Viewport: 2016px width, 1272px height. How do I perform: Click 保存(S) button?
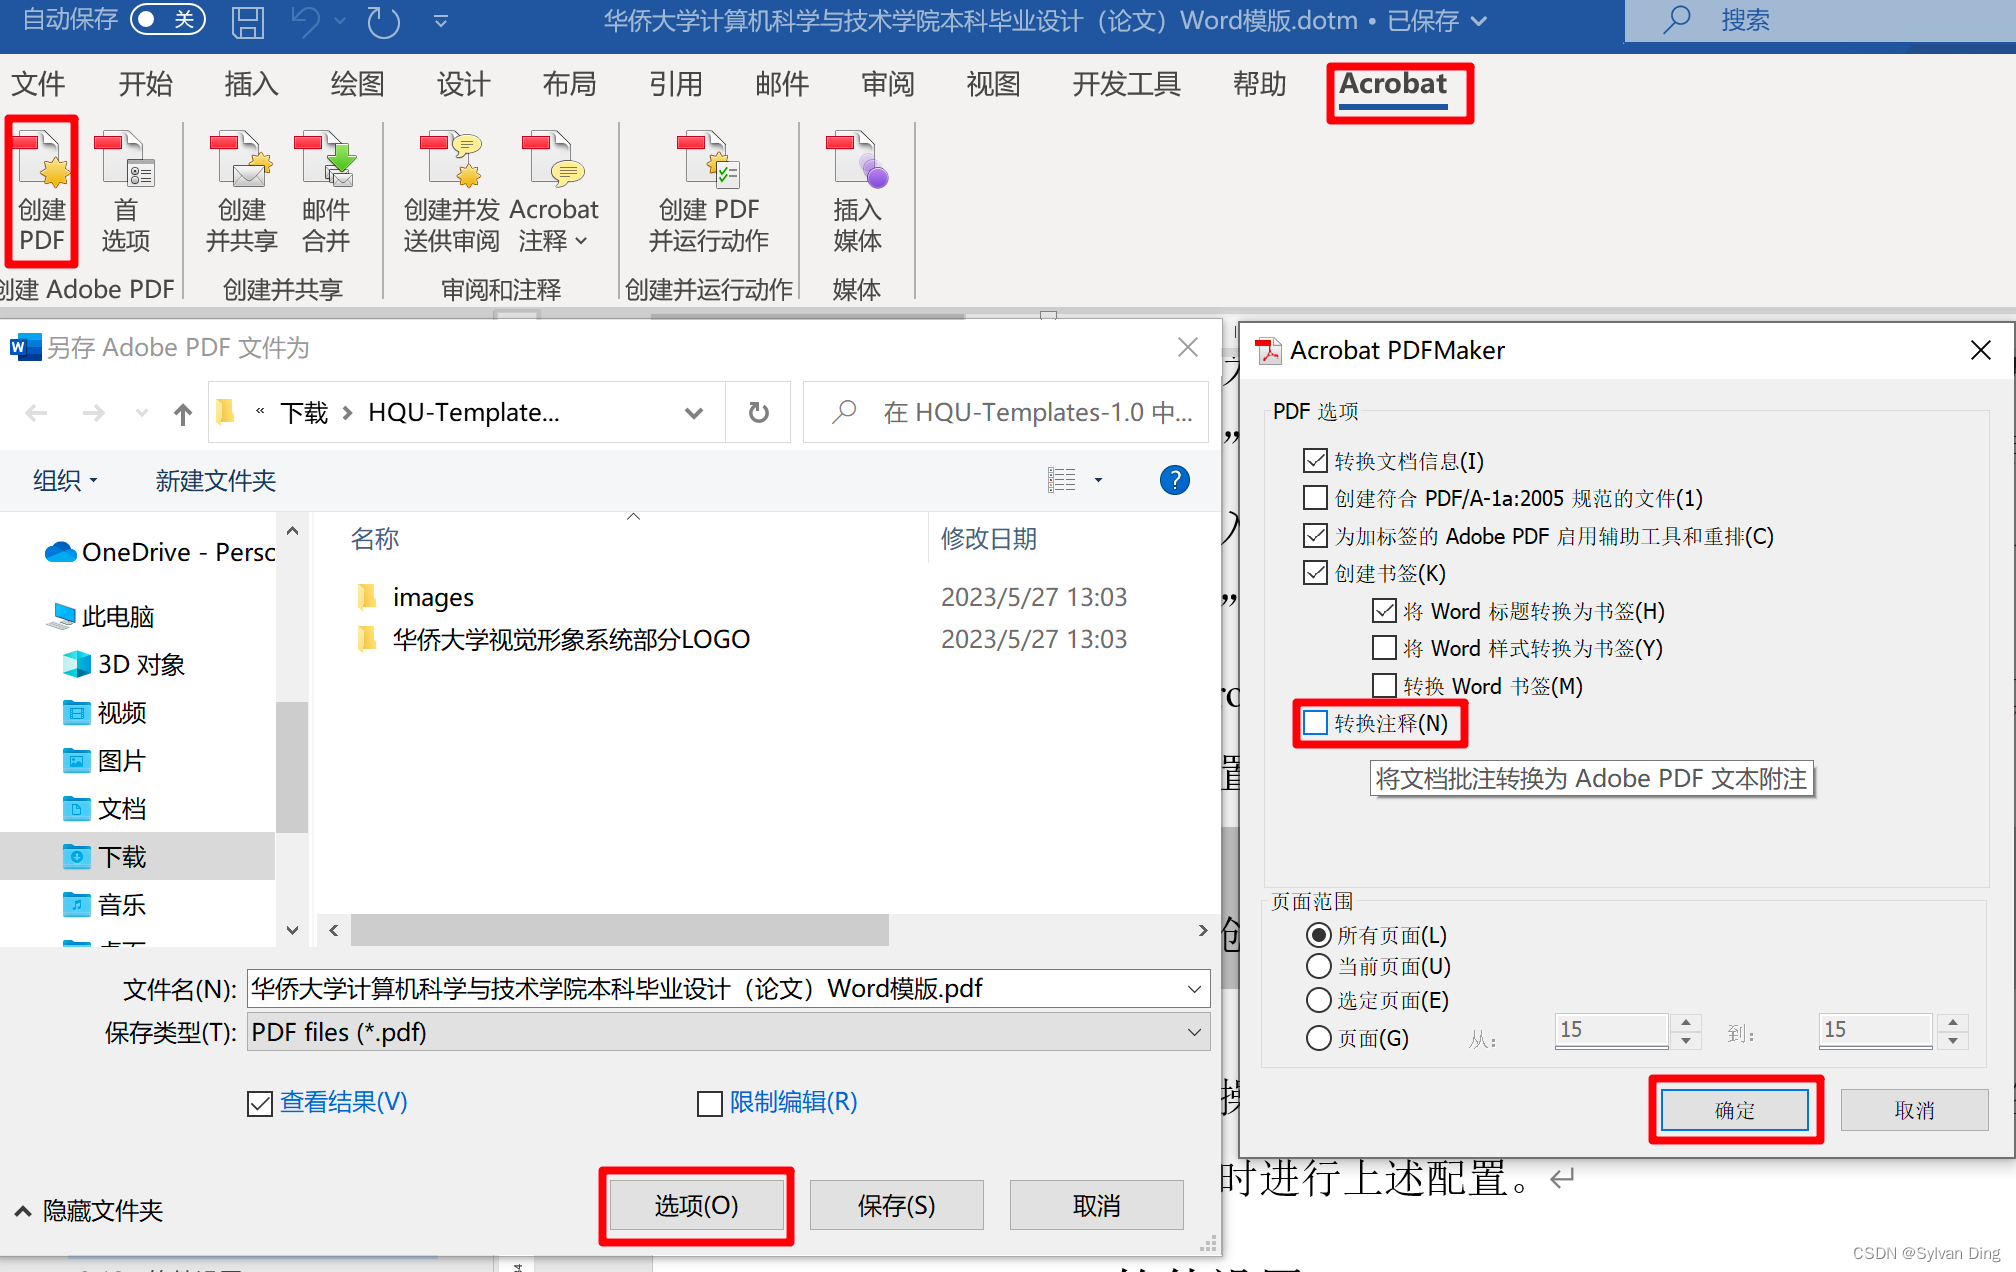click(x=896, y=1206)
